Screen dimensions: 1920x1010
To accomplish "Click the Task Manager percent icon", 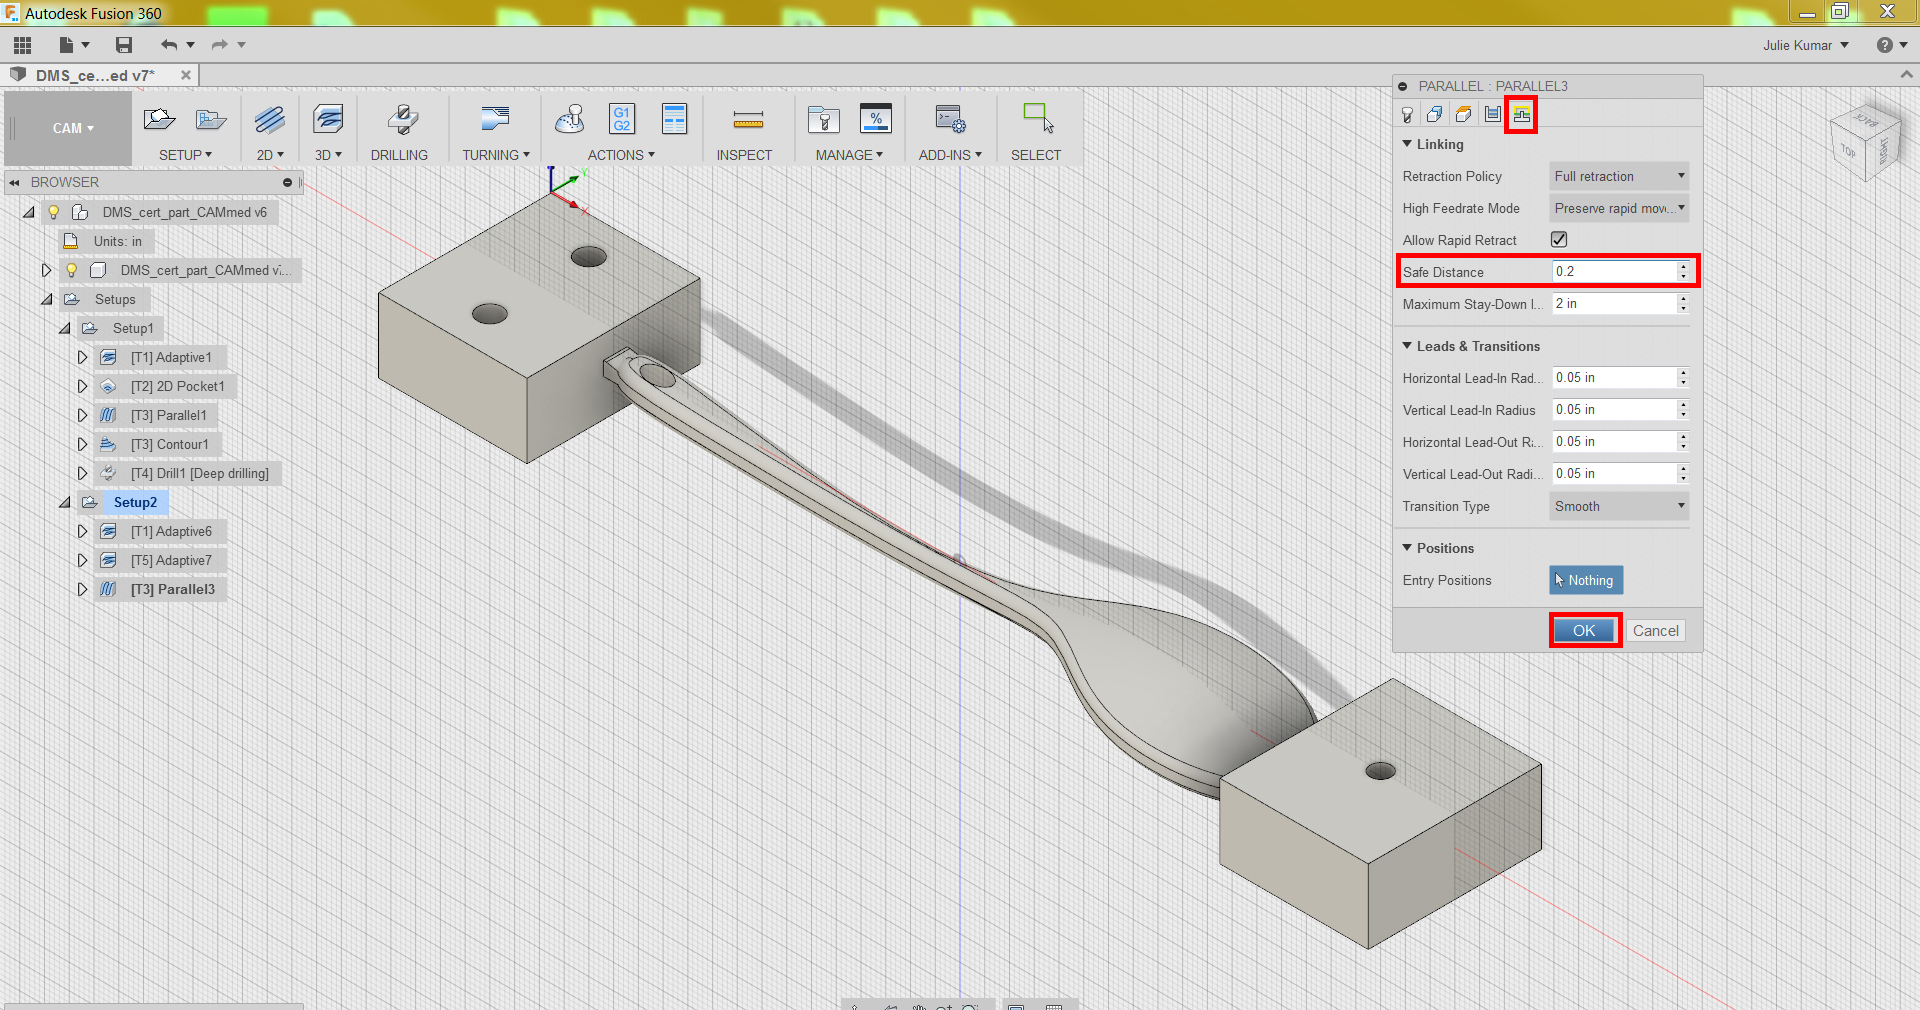I will (876, 120).
